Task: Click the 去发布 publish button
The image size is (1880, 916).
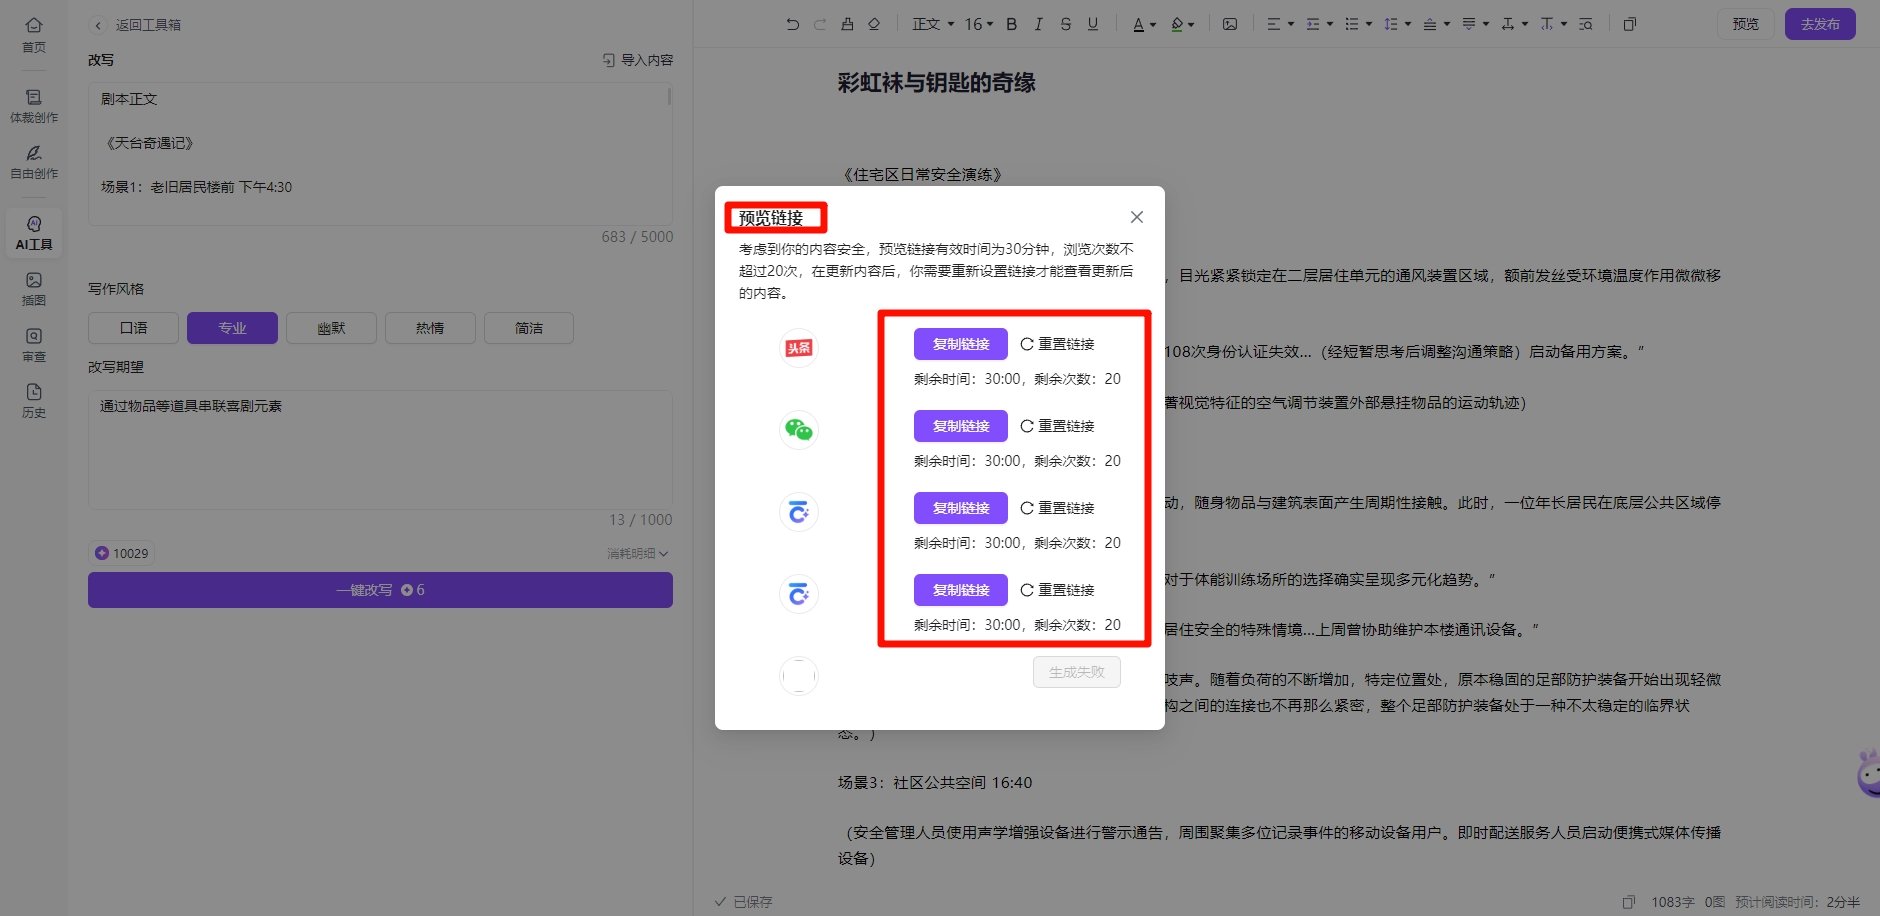Action: pyautogui.click(x=1819, y=23)
